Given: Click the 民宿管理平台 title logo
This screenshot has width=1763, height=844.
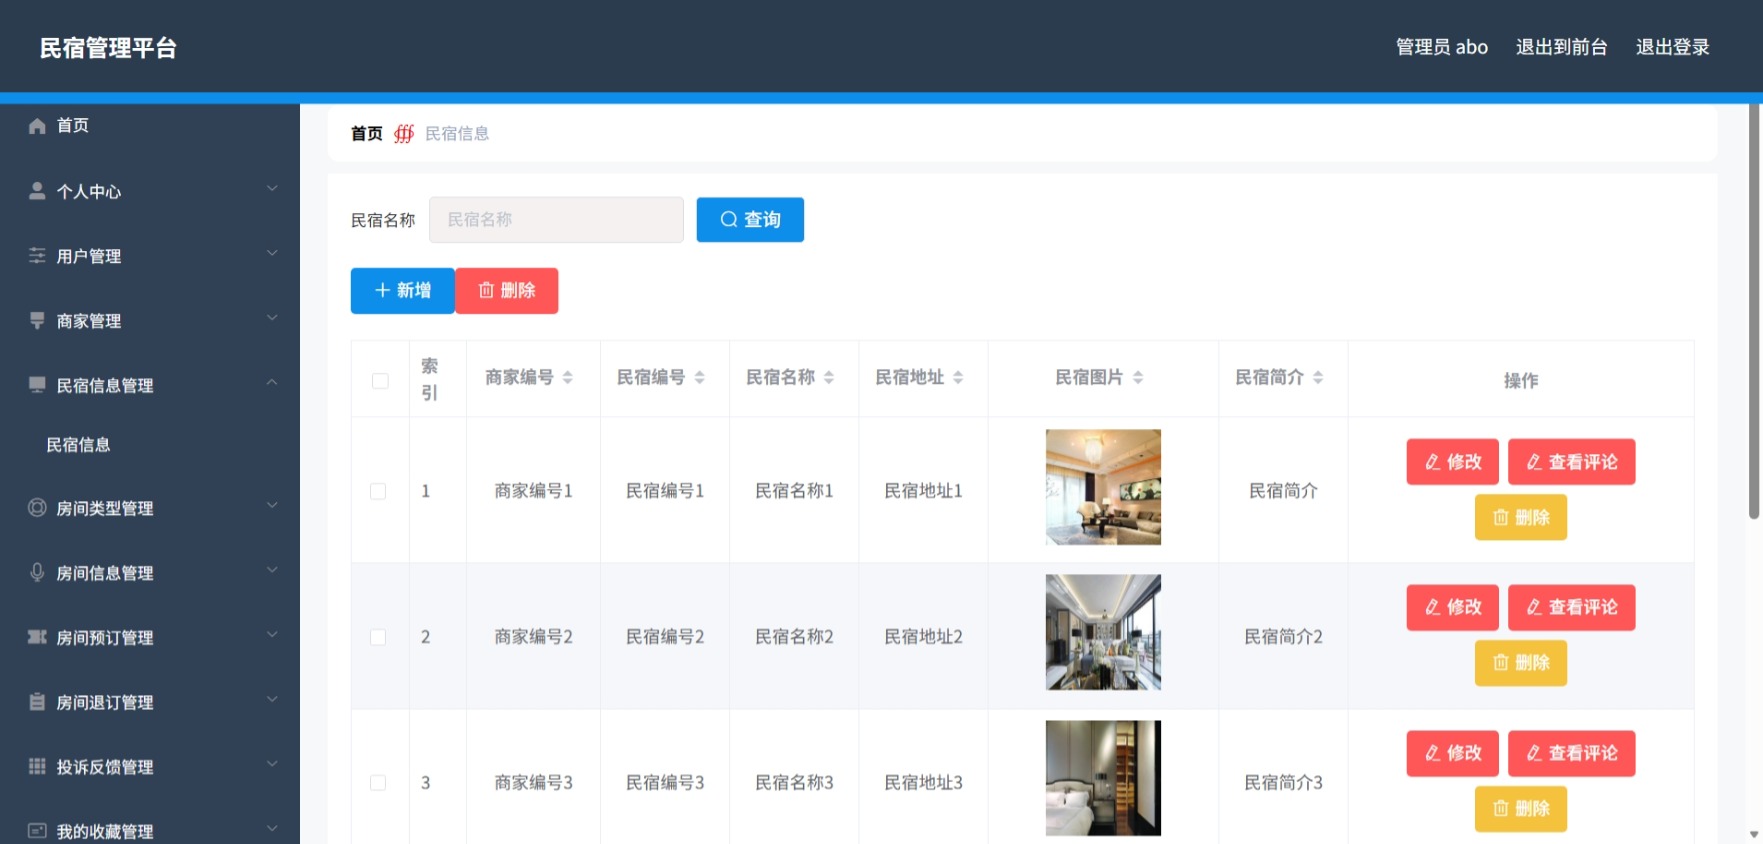Looking at the screenshot, I should tap(108, 48).
